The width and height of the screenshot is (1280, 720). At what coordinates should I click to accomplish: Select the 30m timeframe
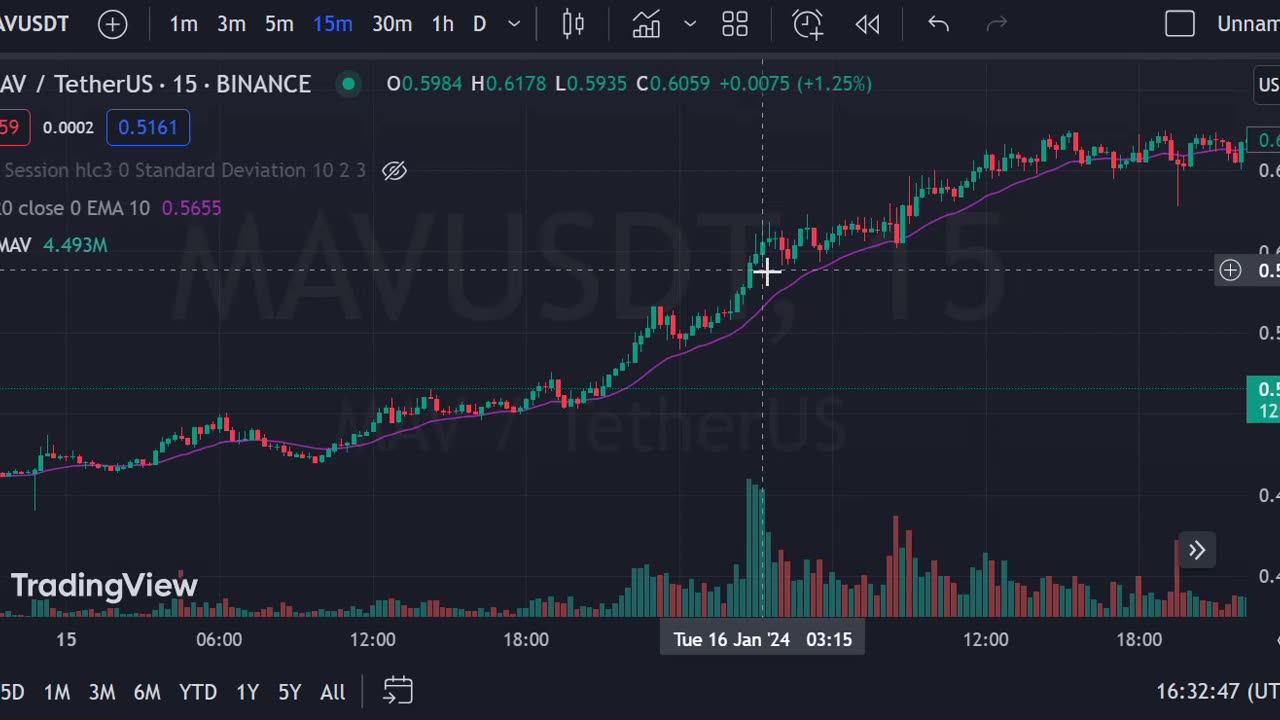click(x=392, y=24)
